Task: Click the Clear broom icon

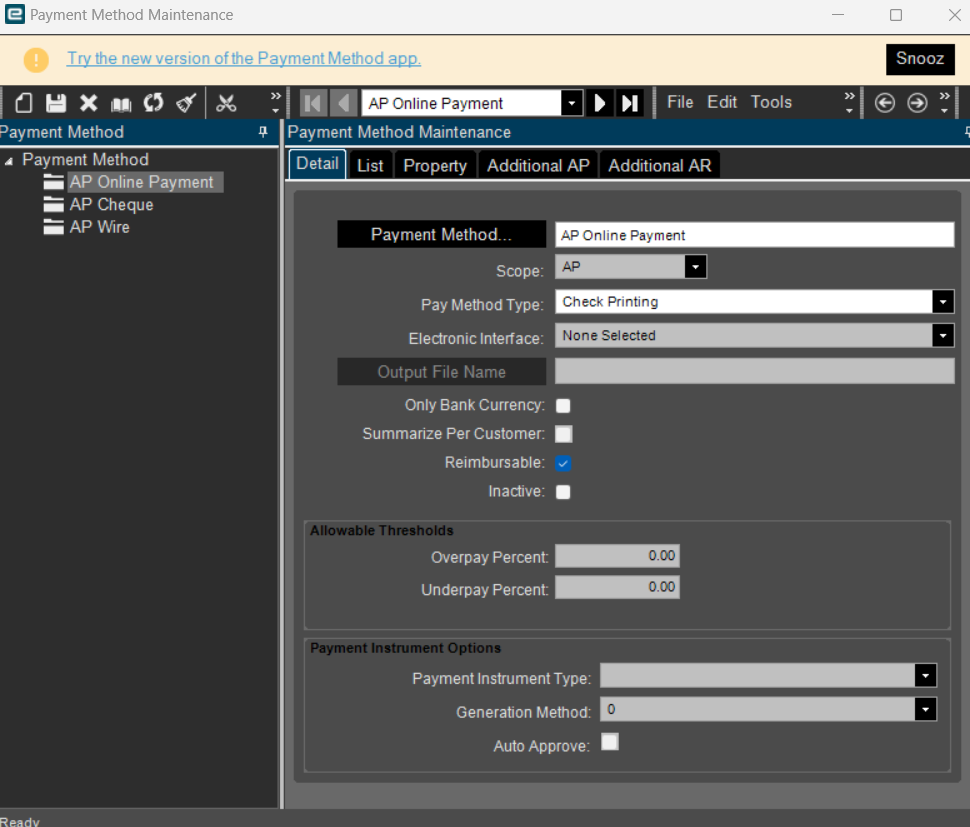Action: pyautogui.click(x=186, y=103)
